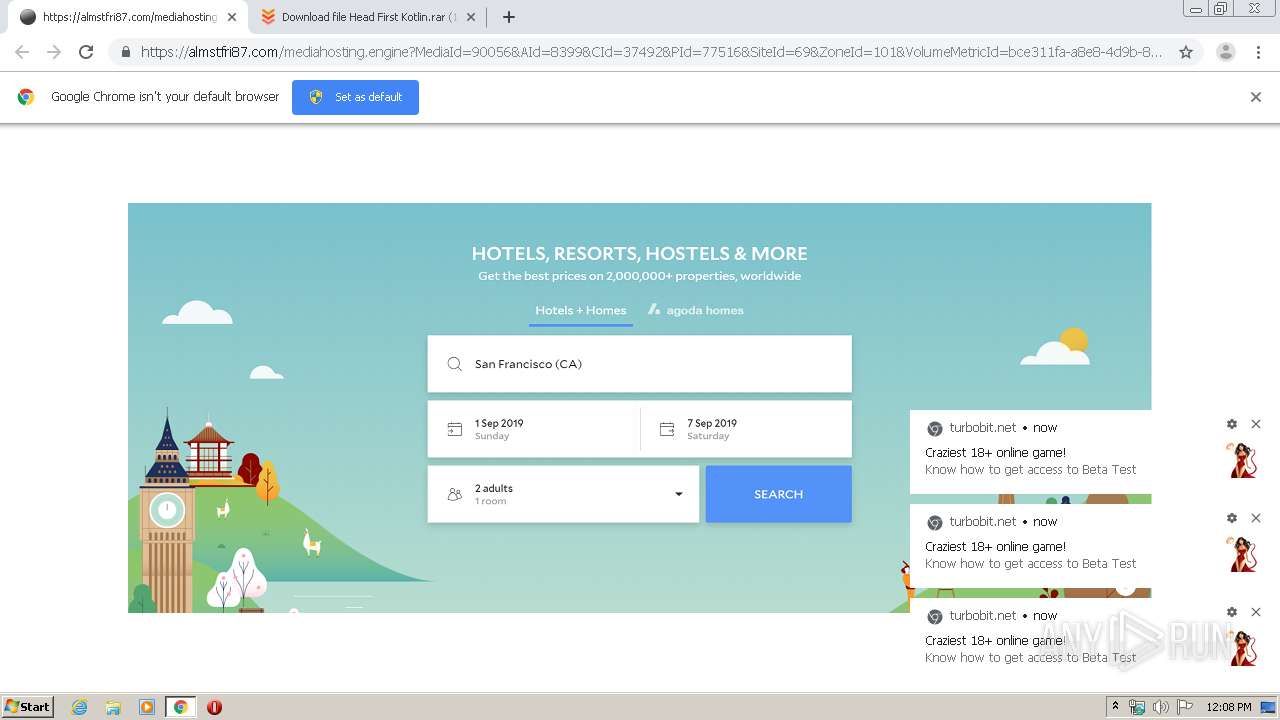Switch to the agoda homes tab

[696, 310]
